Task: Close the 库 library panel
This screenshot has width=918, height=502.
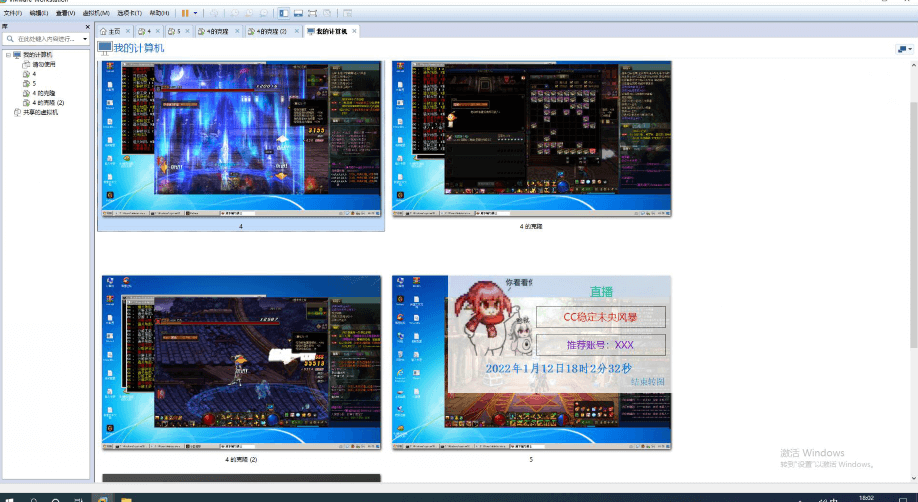Action: [x=88, y=27]
